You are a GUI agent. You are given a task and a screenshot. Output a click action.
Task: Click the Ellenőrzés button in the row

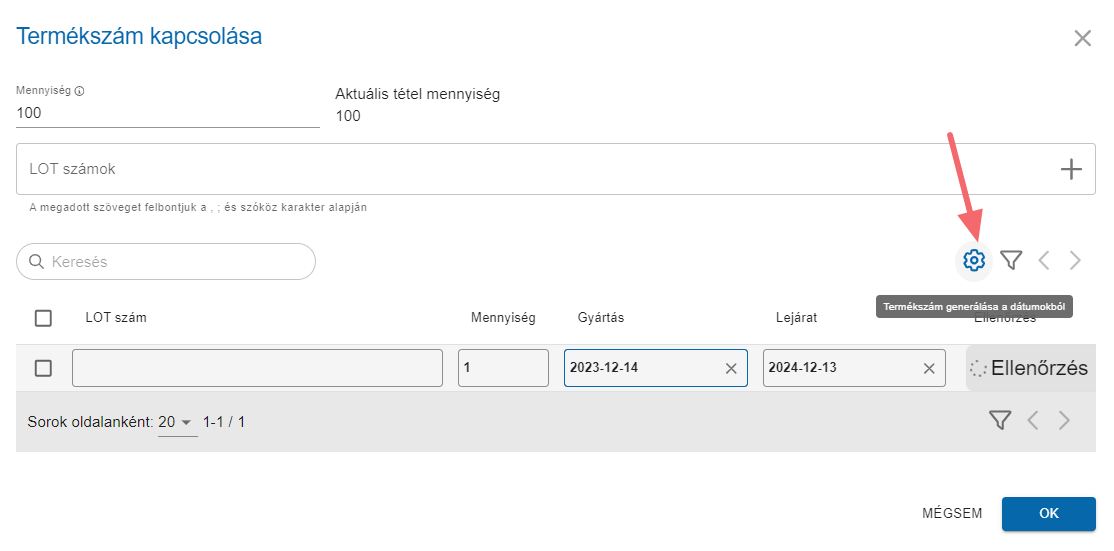pyautogui.click(x=1030, y=368)
